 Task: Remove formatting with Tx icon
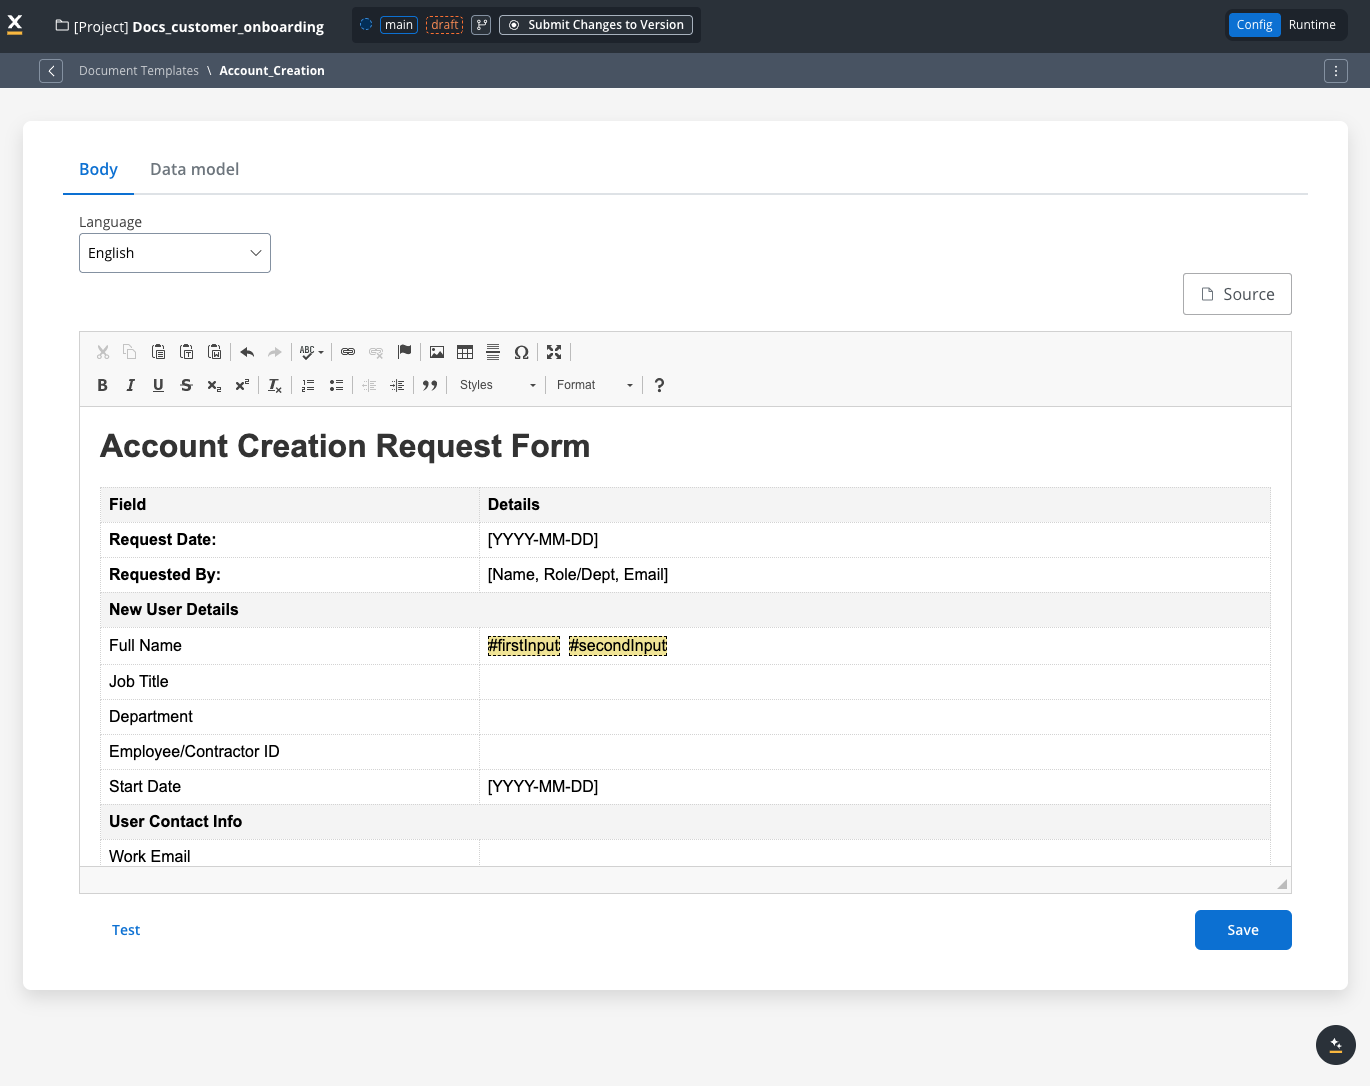(275, 385)
